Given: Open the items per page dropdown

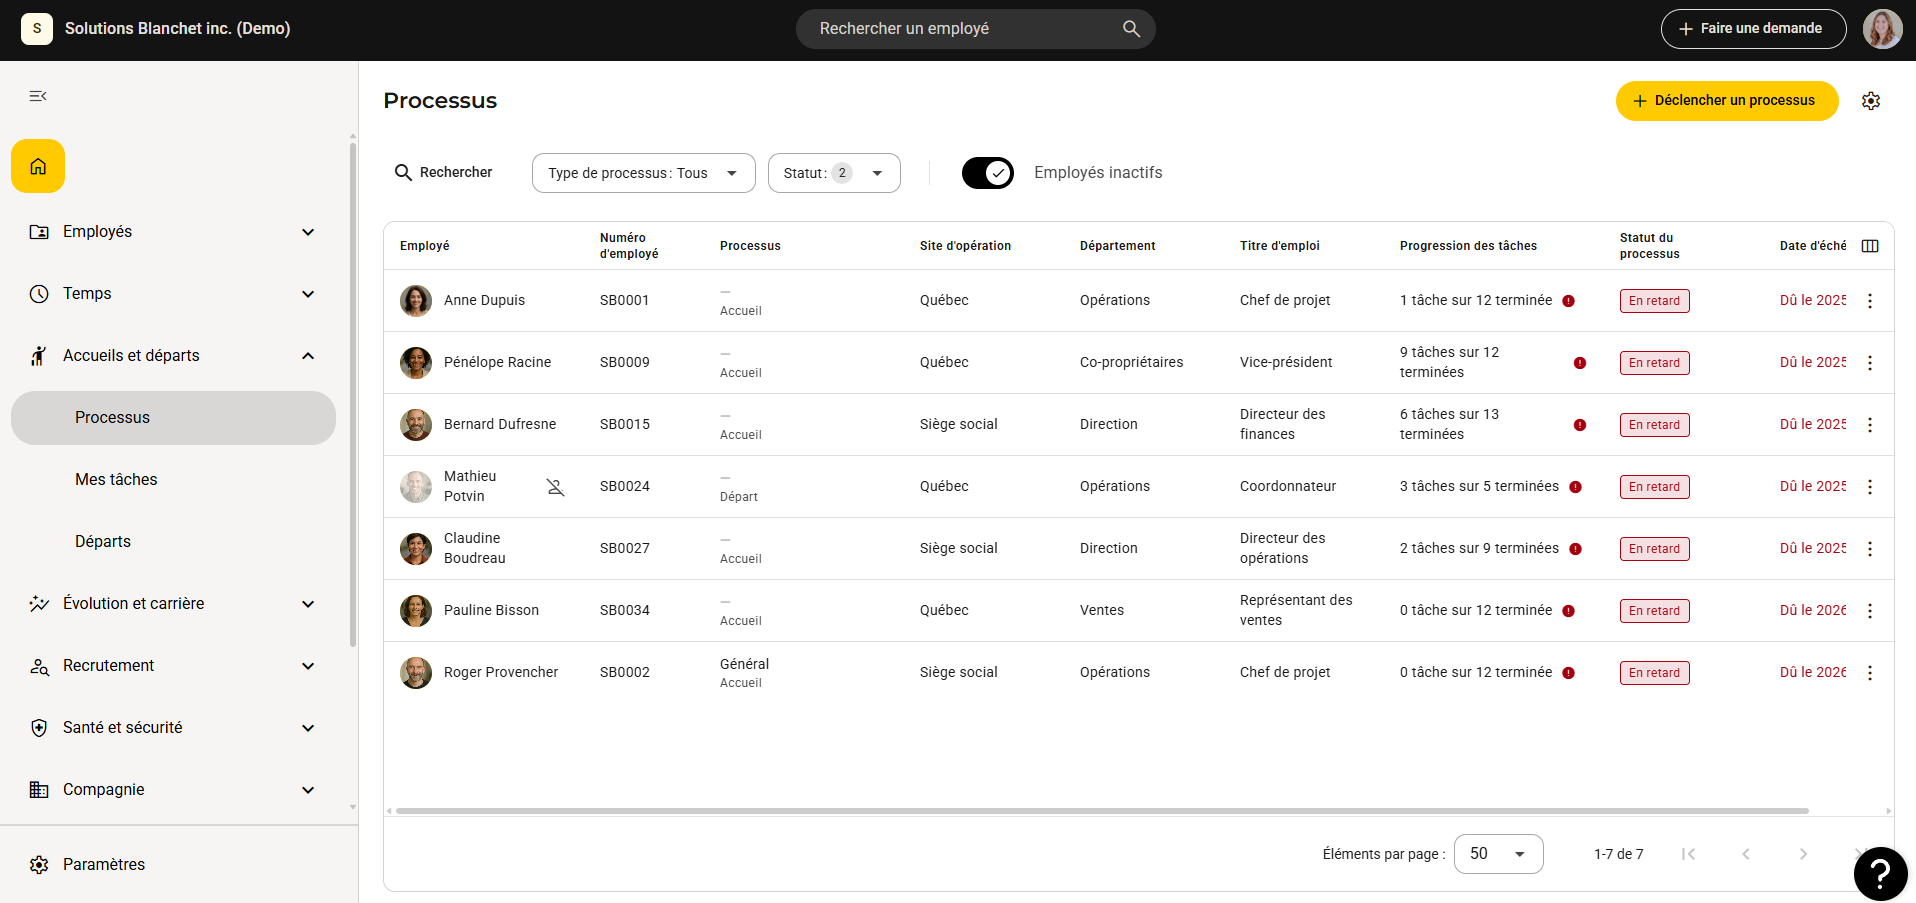Looking at the screenshot, I should 1498,854.
